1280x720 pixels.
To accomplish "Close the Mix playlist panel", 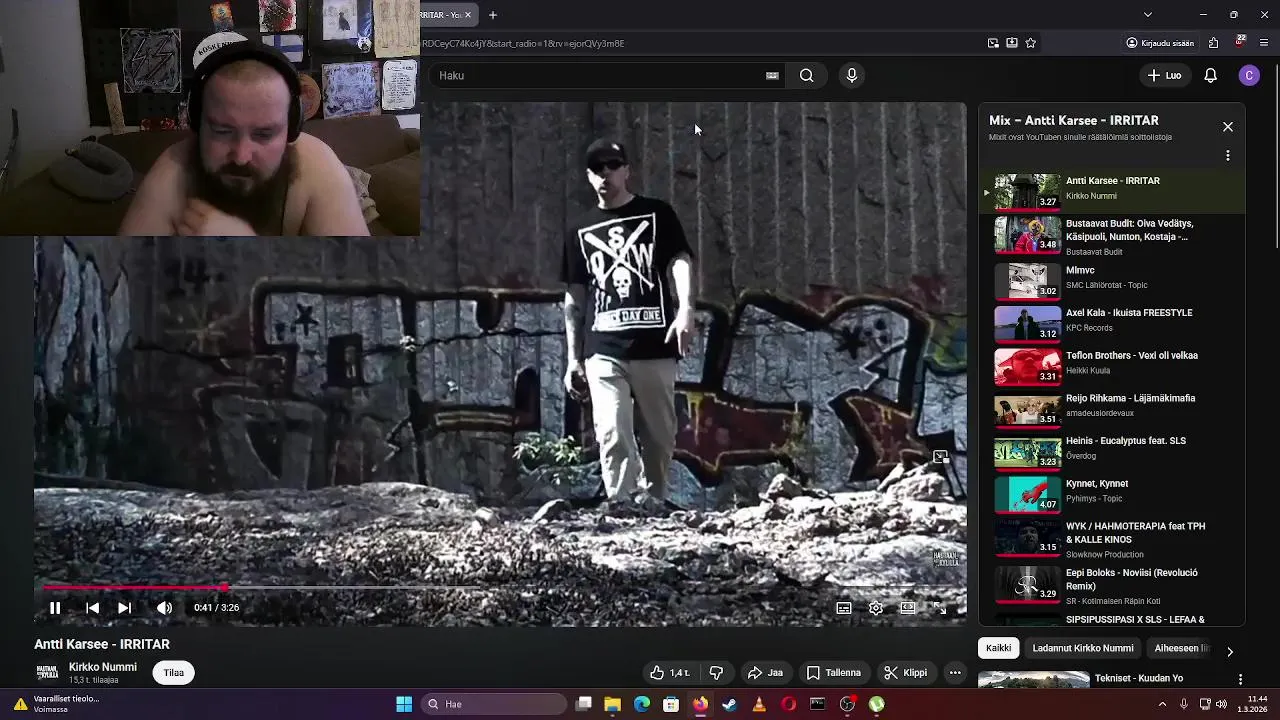I will (1228, 127).
